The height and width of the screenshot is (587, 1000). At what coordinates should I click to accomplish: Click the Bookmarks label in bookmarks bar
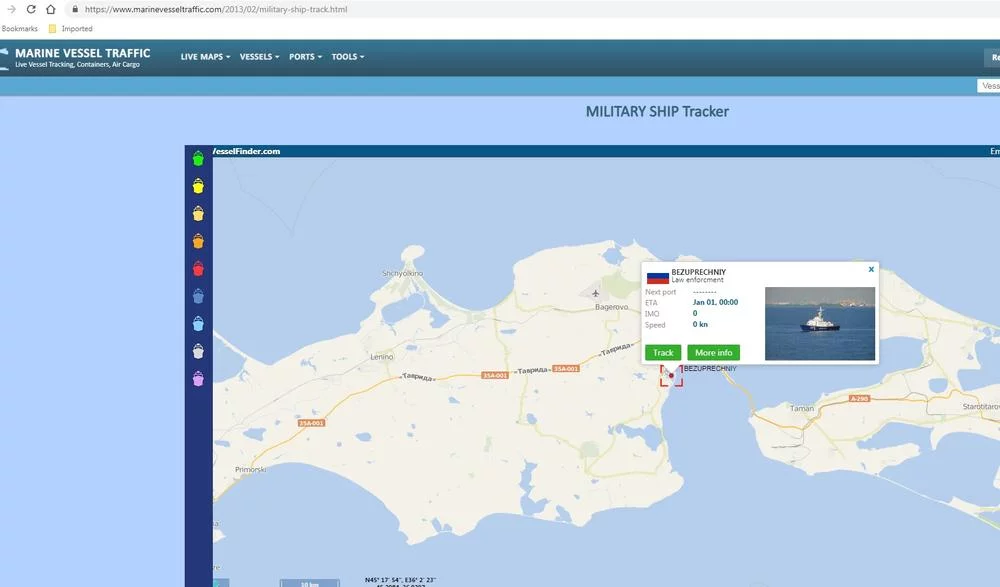tap(19, 29)
